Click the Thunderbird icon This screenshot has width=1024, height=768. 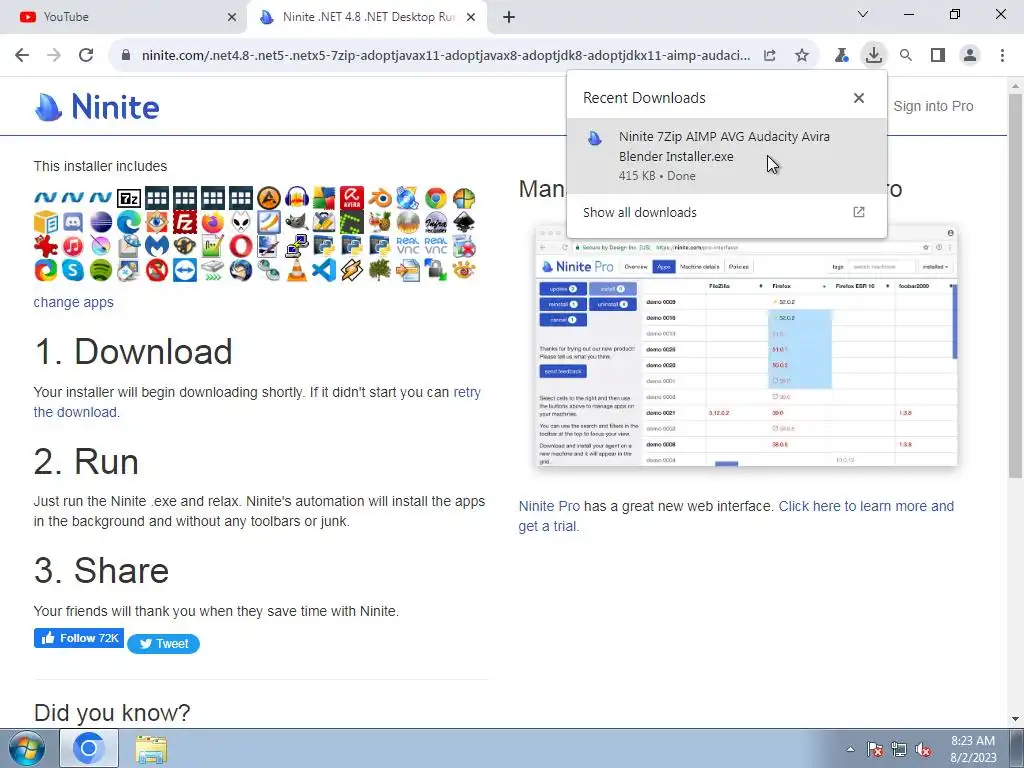(x=241, y=270)
